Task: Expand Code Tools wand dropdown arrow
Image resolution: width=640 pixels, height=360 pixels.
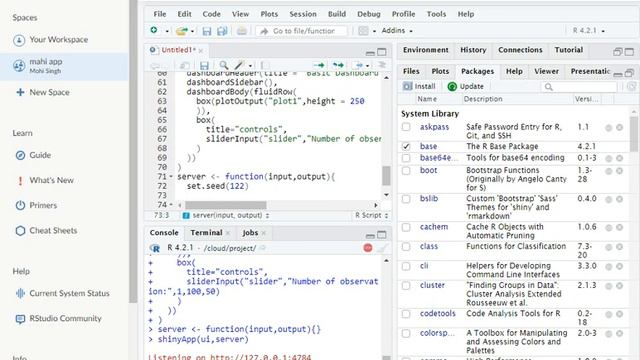Action: click(x=250, y=66)
